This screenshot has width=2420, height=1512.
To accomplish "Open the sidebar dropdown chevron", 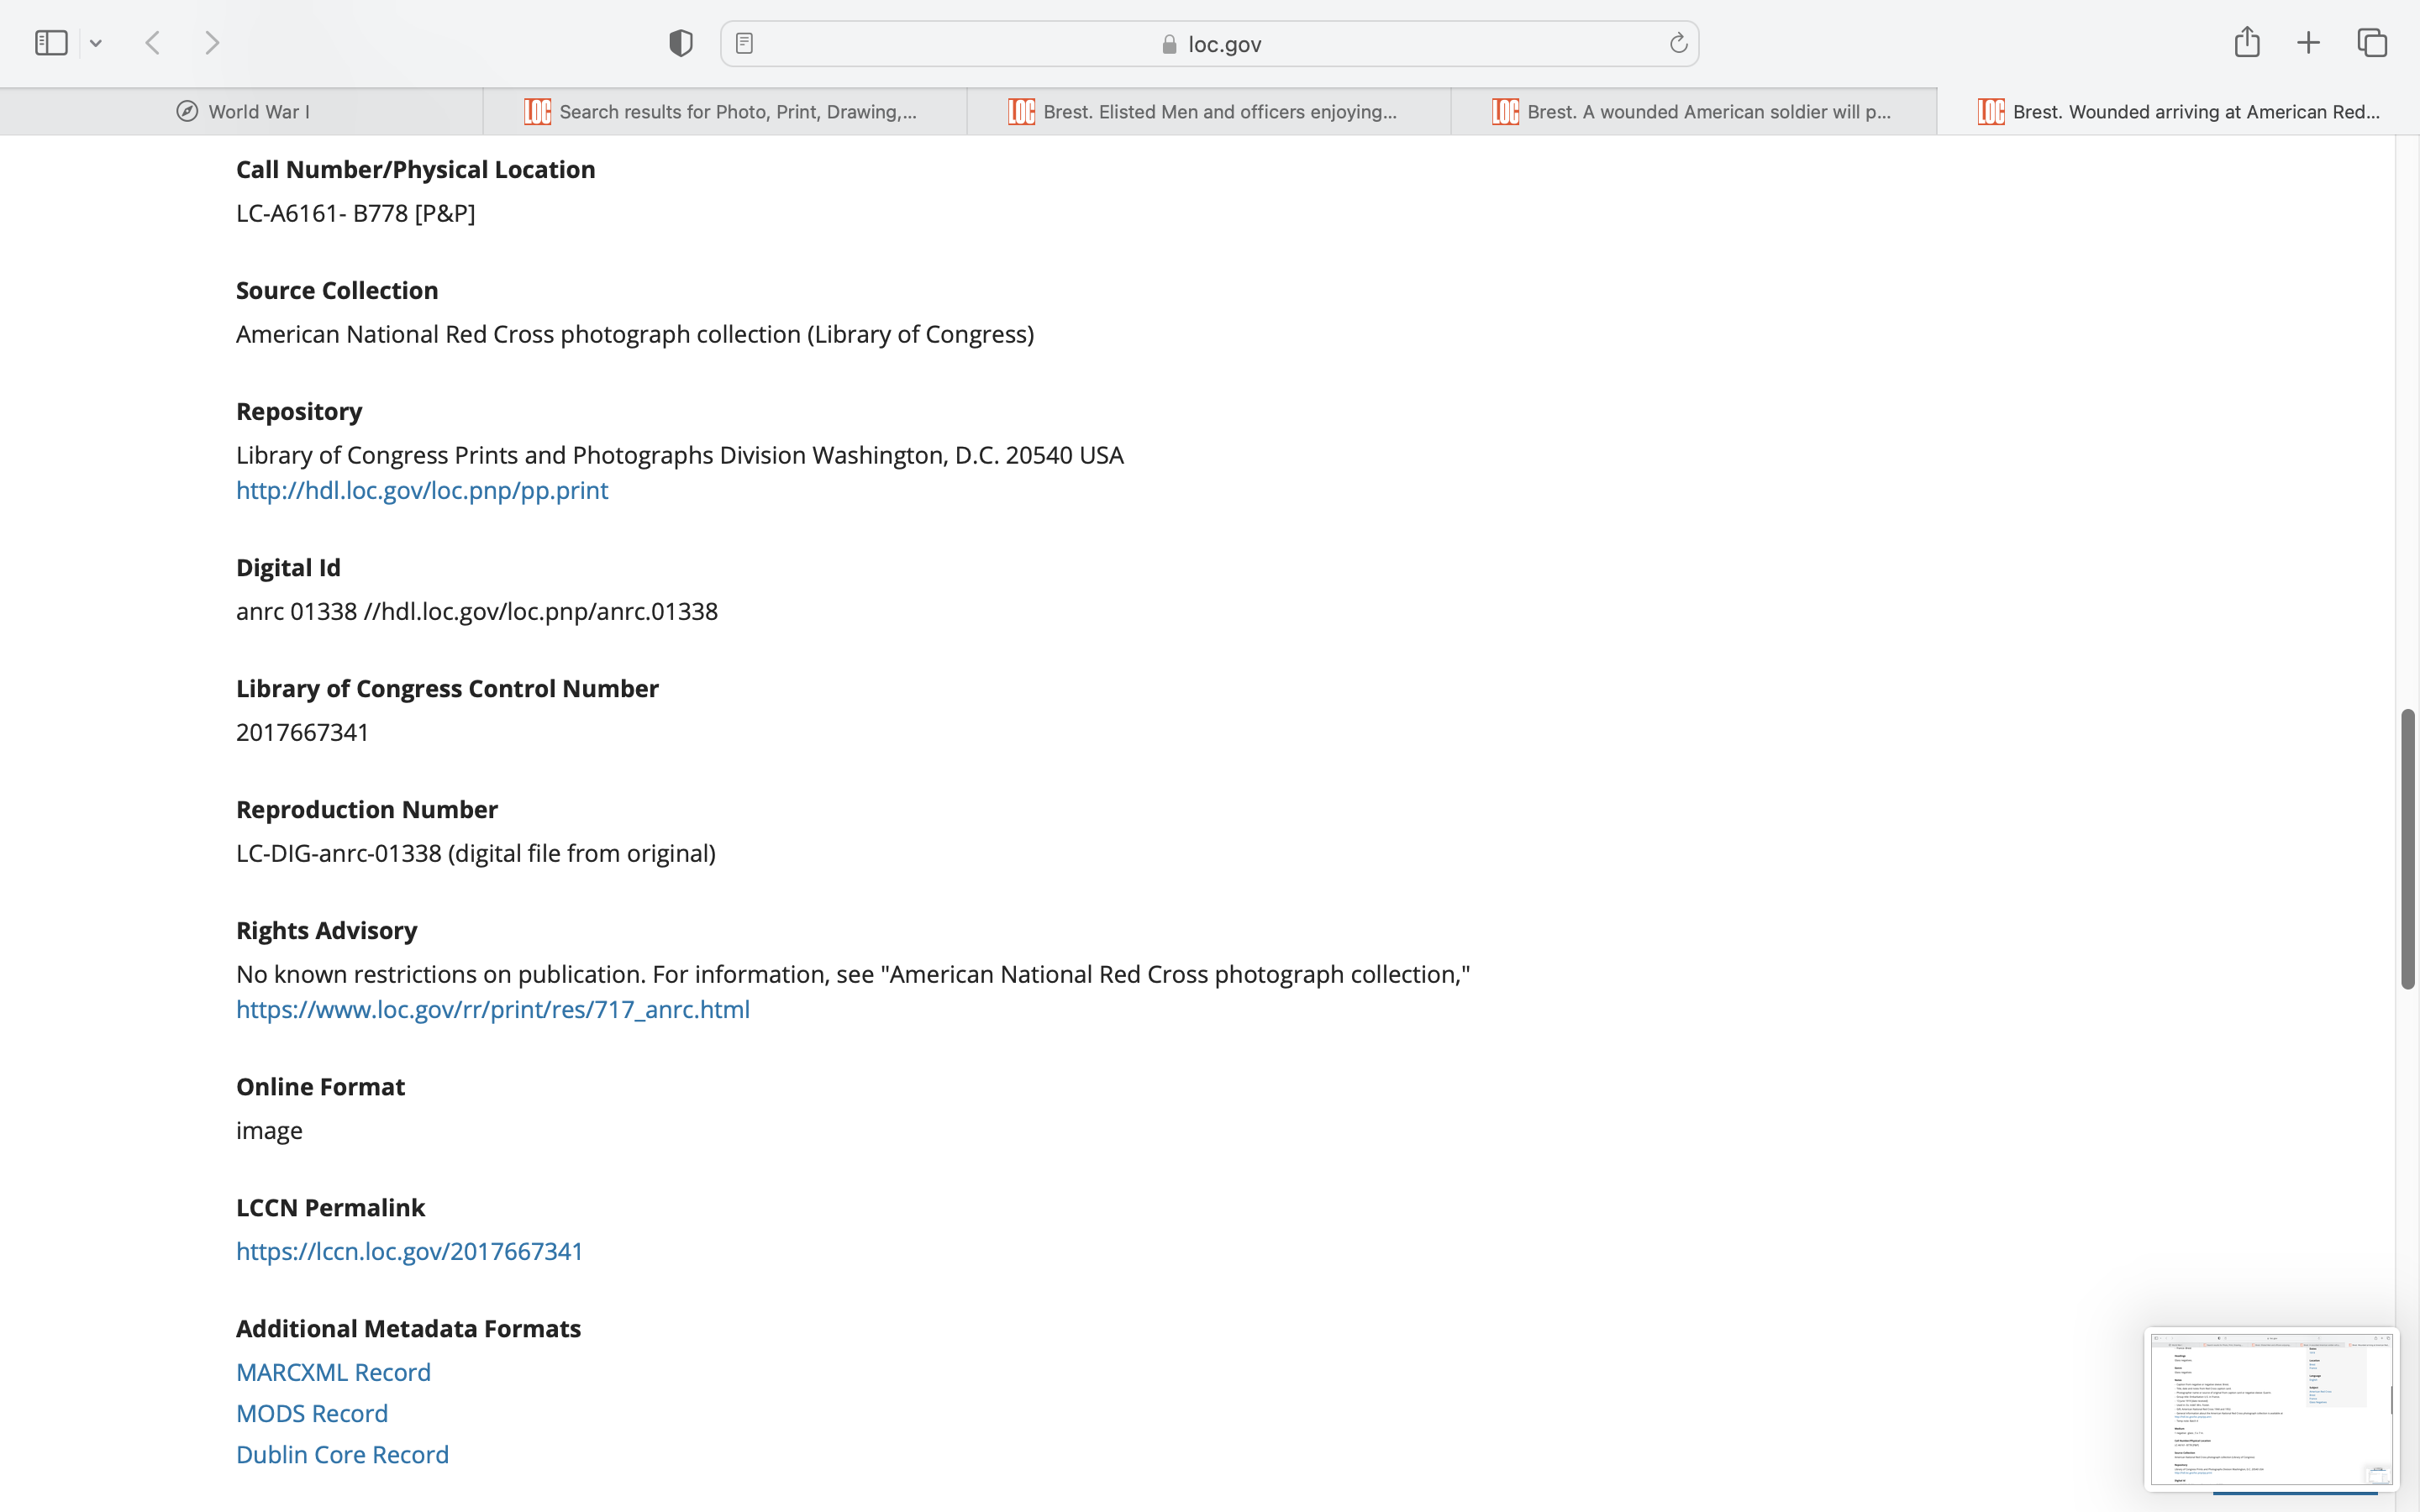I will [96, 43].
